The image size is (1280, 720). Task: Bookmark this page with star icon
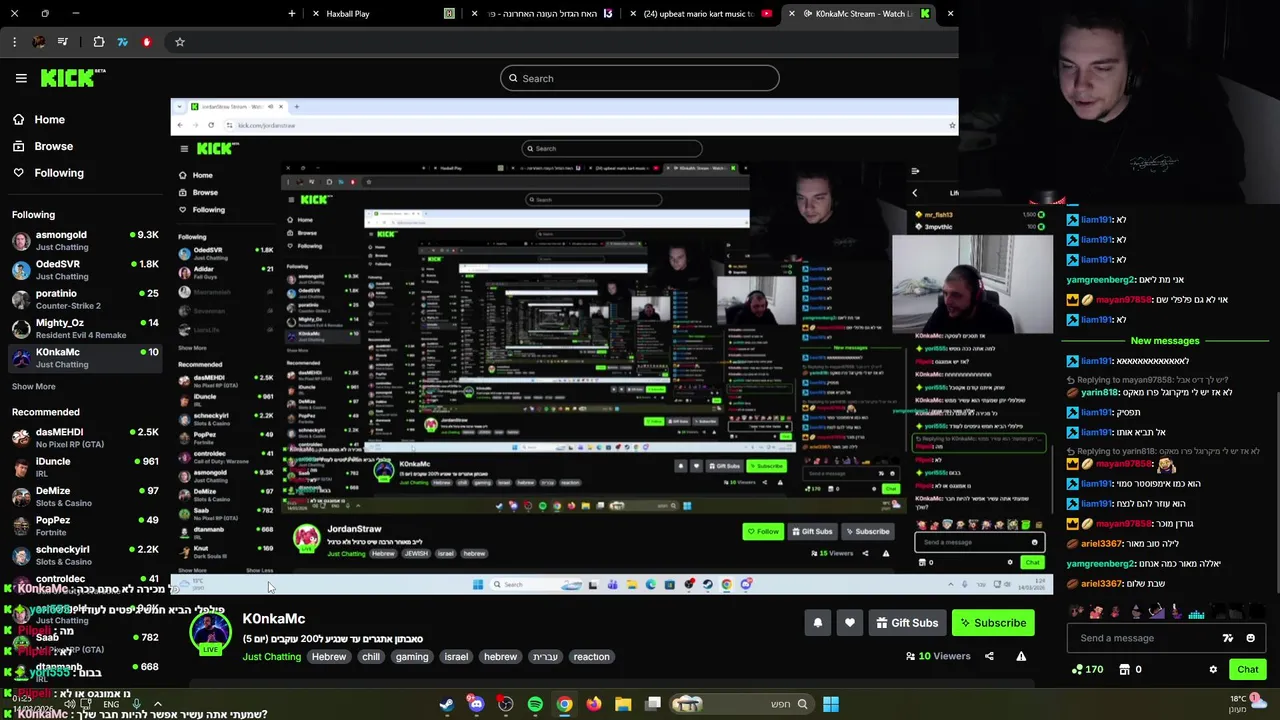pyautogui.click(x=180, y=42)
